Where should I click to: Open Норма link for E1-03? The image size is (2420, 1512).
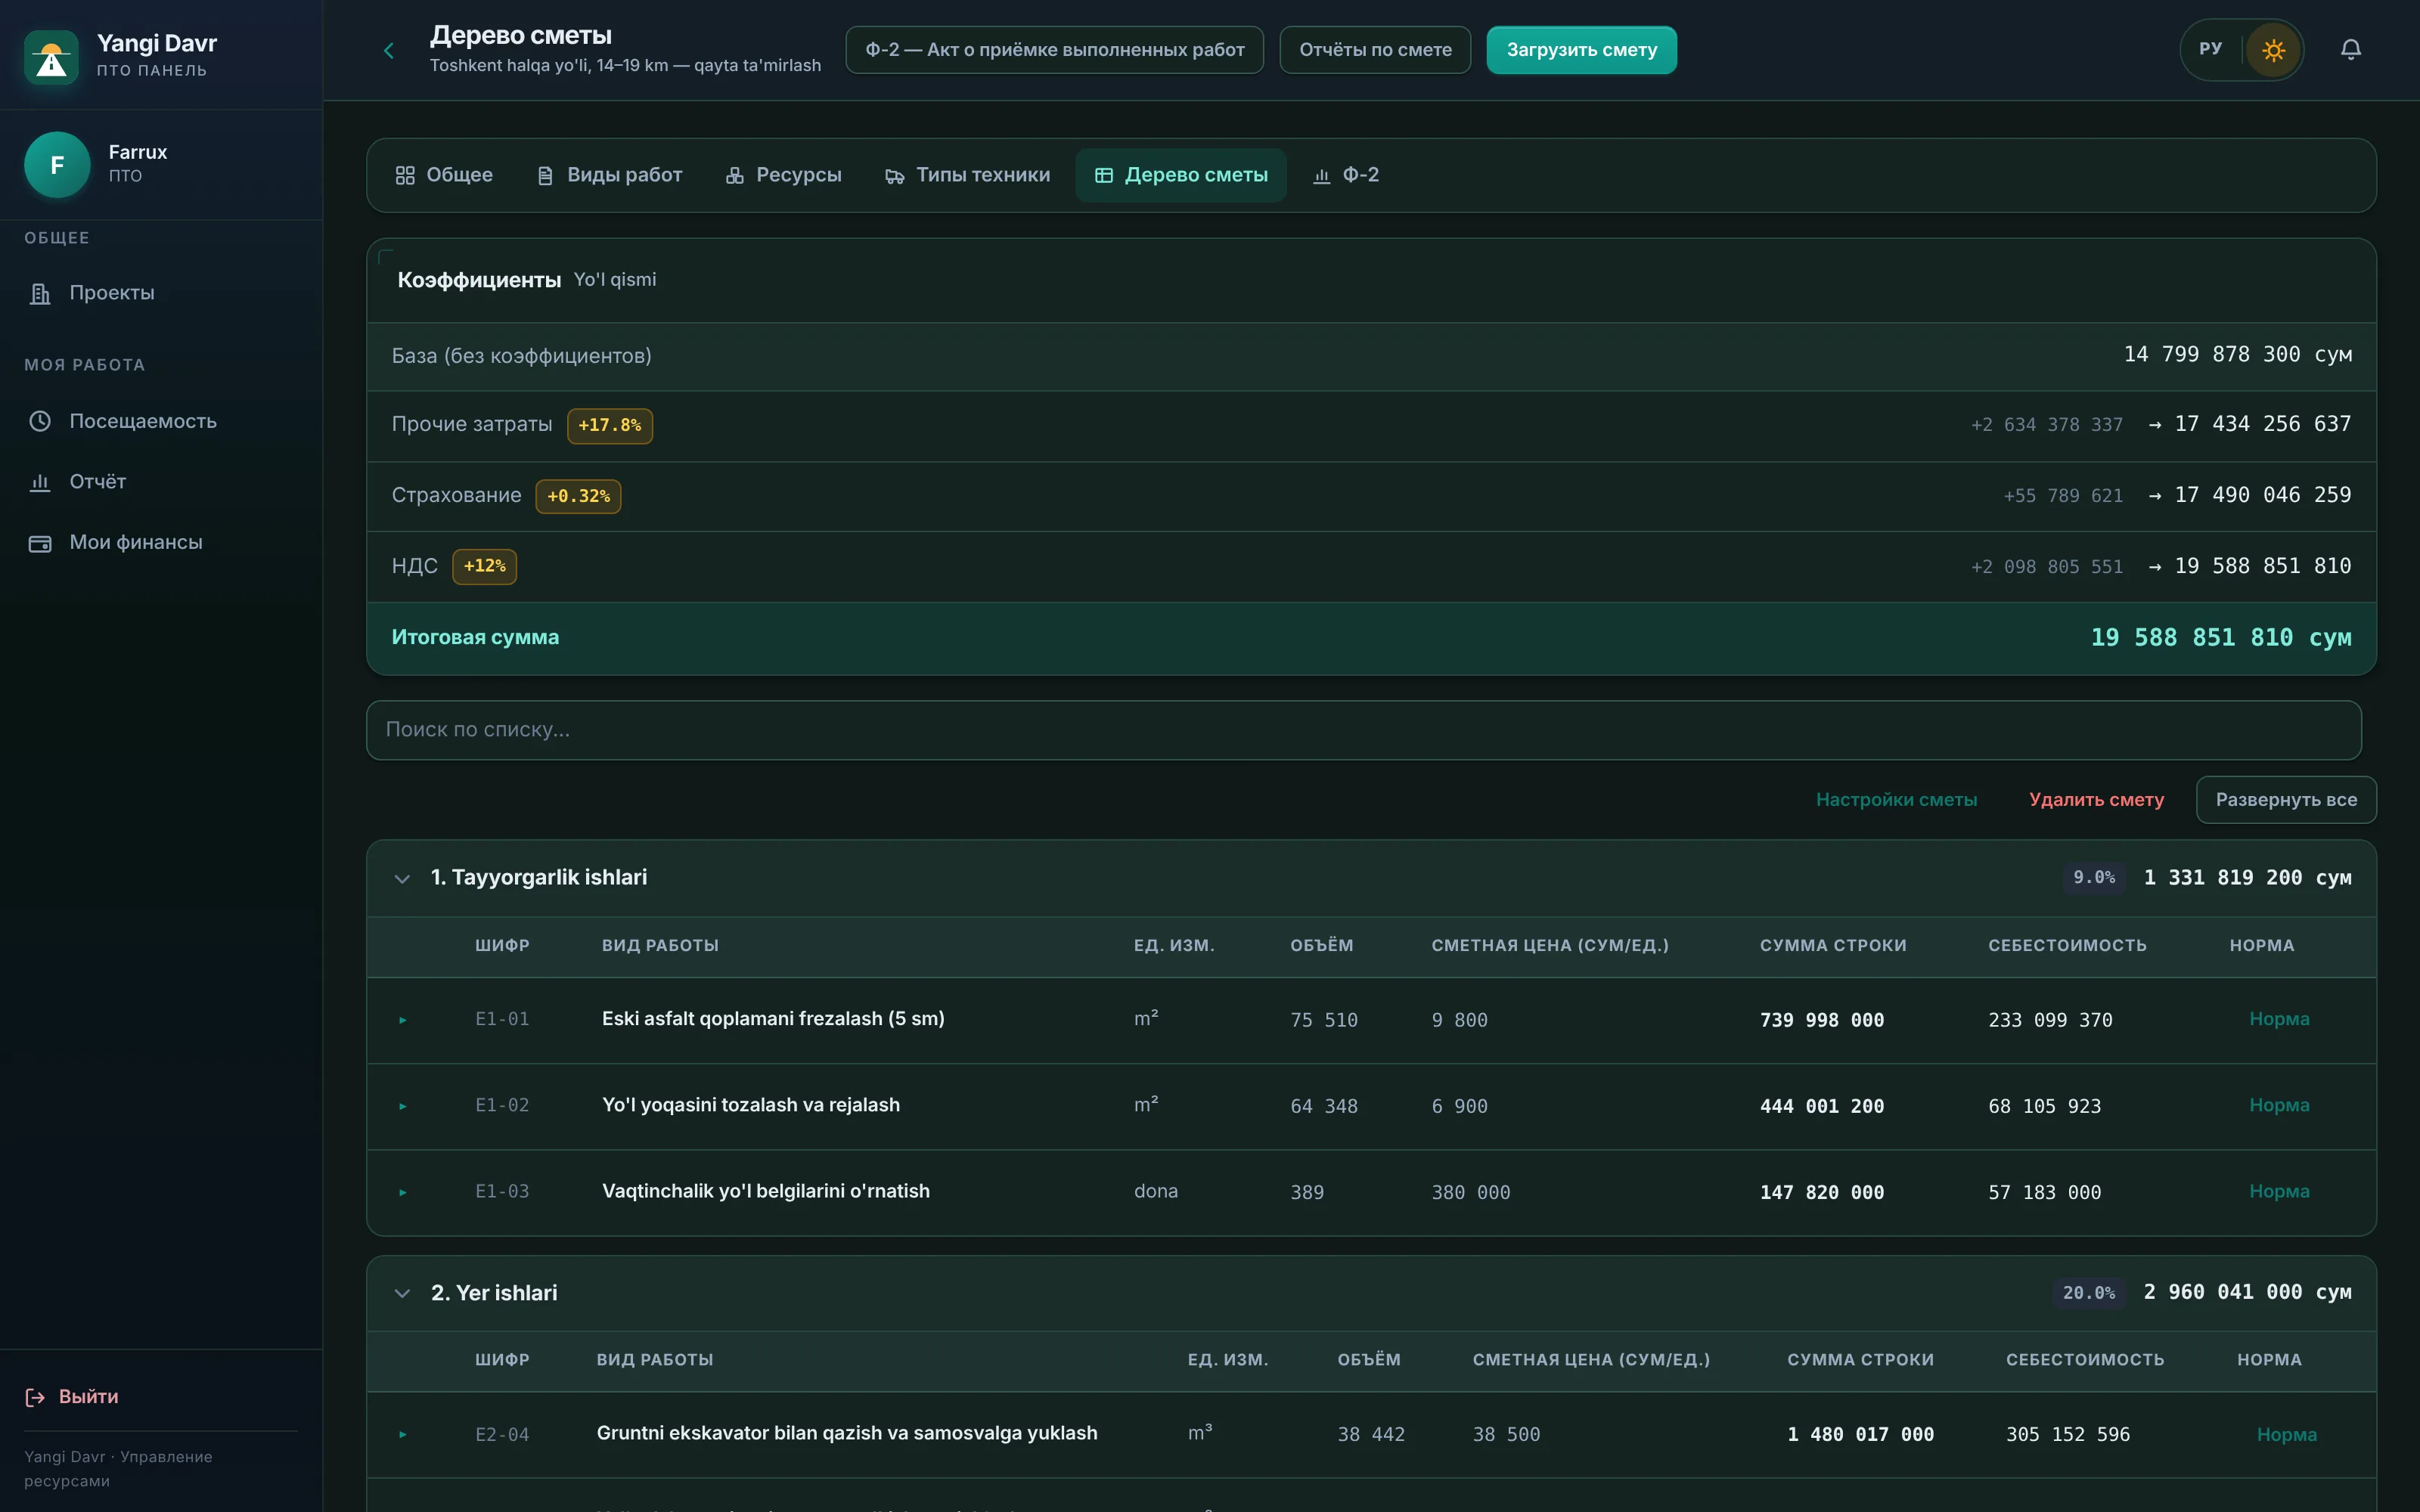click(2279, 1191)
